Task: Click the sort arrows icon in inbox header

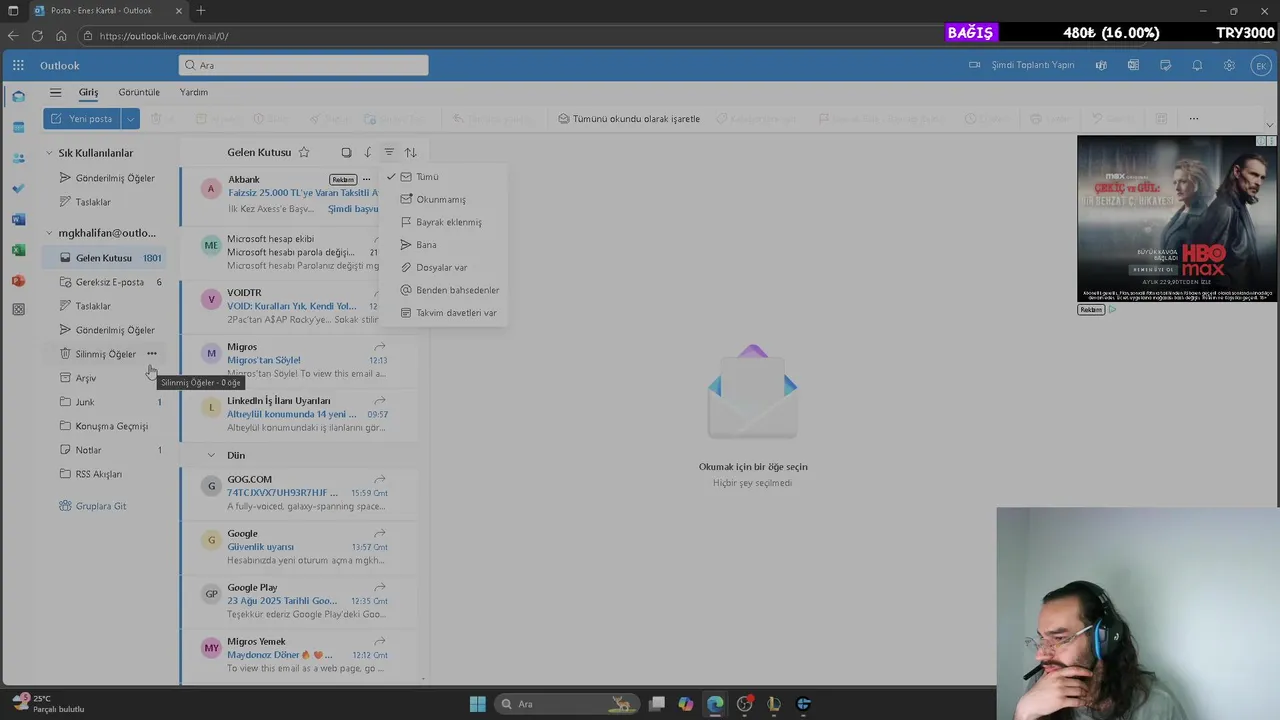Action: 410,152
